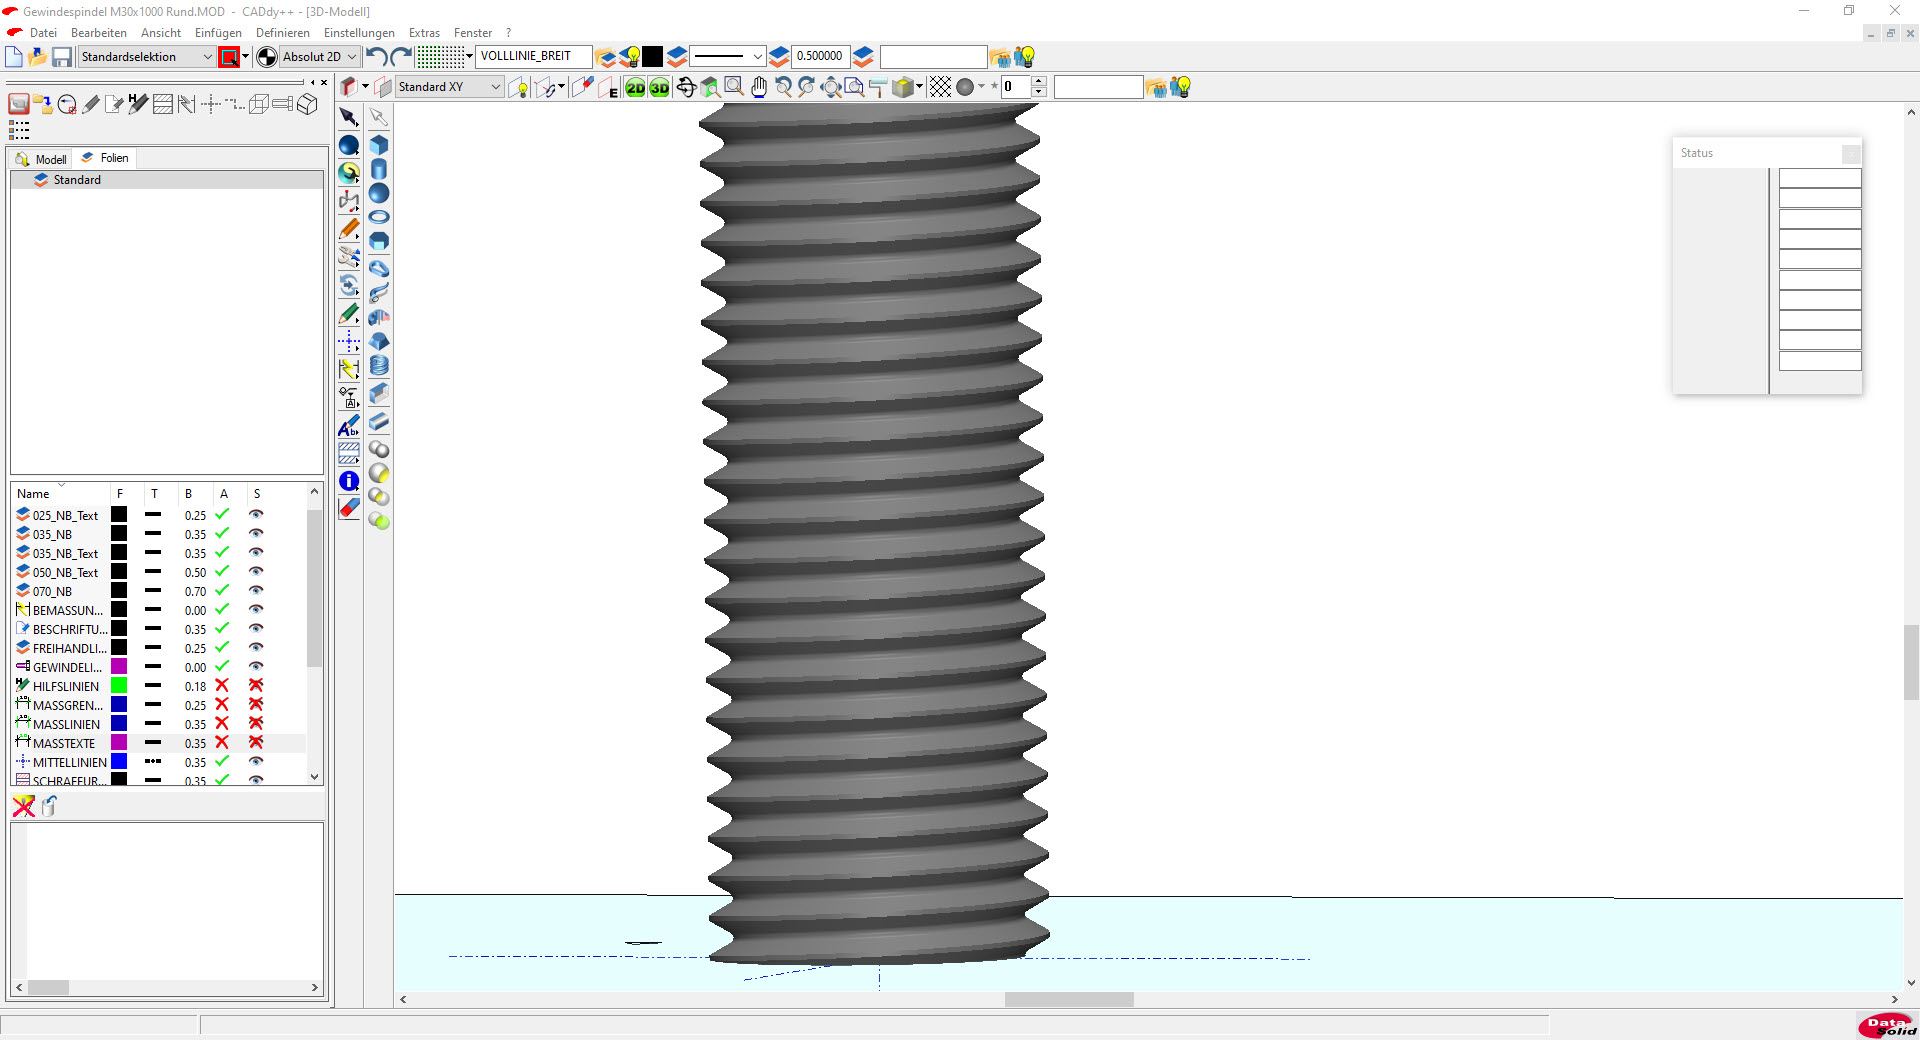Create a torus solid

click(379, 217)
